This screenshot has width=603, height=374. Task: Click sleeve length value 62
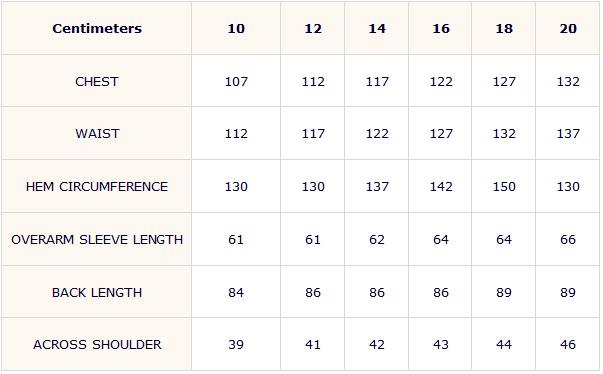(x=377, y=240)
